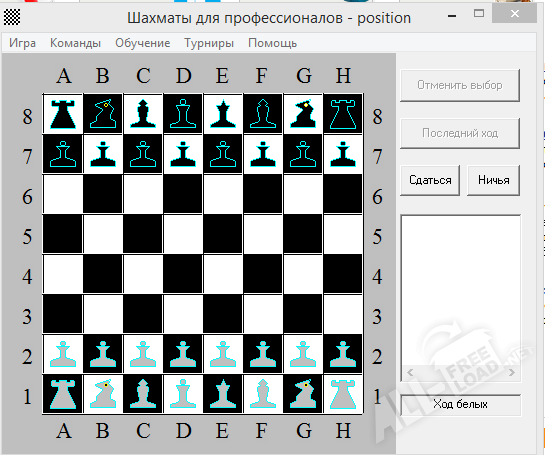545x455 pixels.
Task: Select the white knight on G1
Action: [x=303, y=394]
